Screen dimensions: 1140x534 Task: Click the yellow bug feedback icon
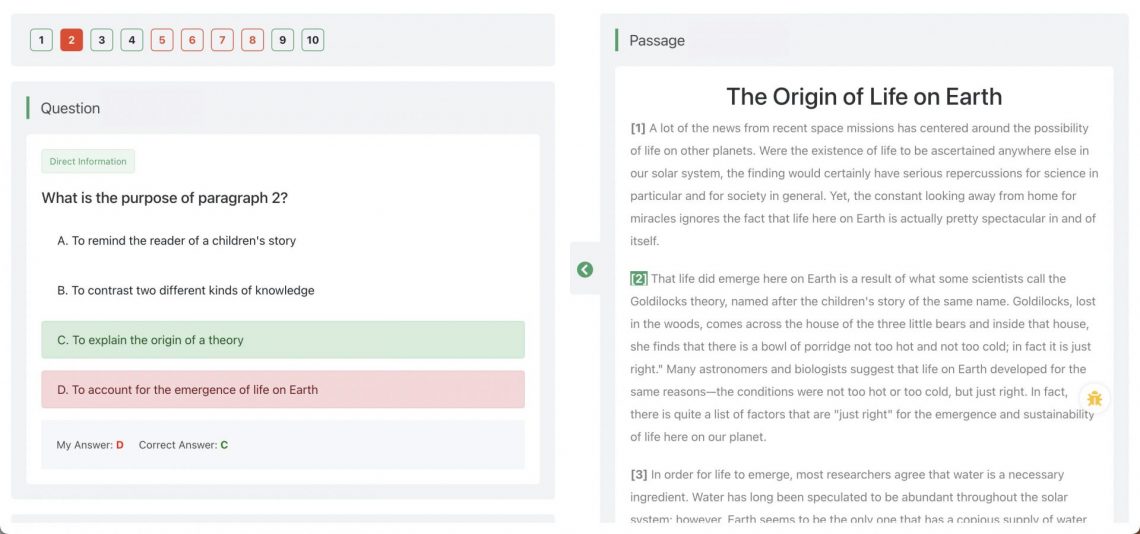[x=1095, y=398]
